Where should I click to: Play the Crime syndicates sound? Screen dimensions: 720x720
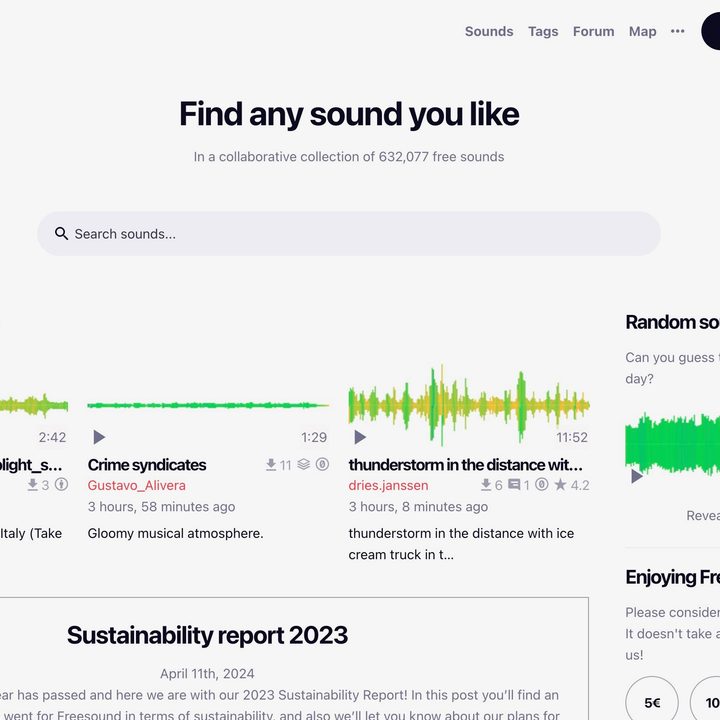tap(99, 437)
